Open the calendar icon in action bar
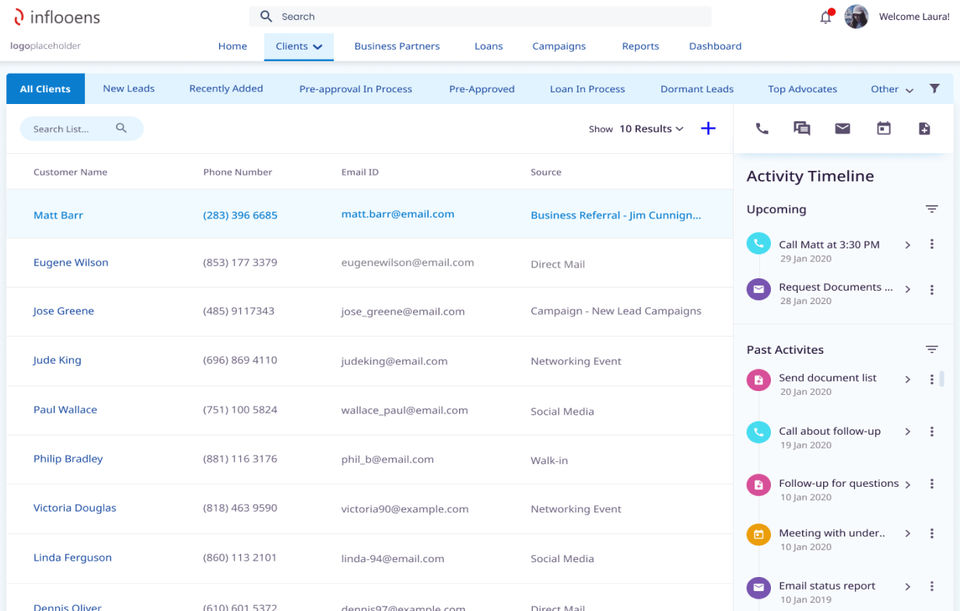The width and height of the screenshot is (960, 611). click(x=883, y=128)
